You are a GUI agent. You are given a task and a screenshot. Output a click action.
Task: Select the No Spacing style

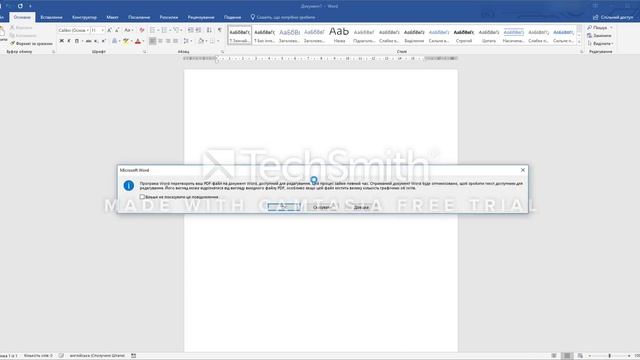[264, 35]
